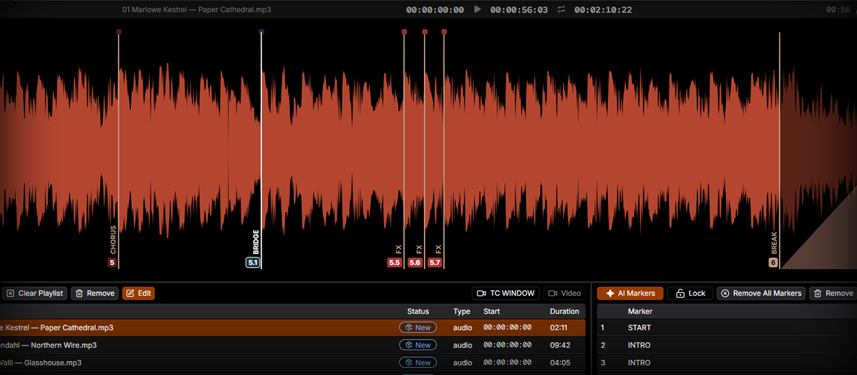The height and width of the screenshot is (375, 857).
Task: Click the Status column header
Action: tap(418, 312)
